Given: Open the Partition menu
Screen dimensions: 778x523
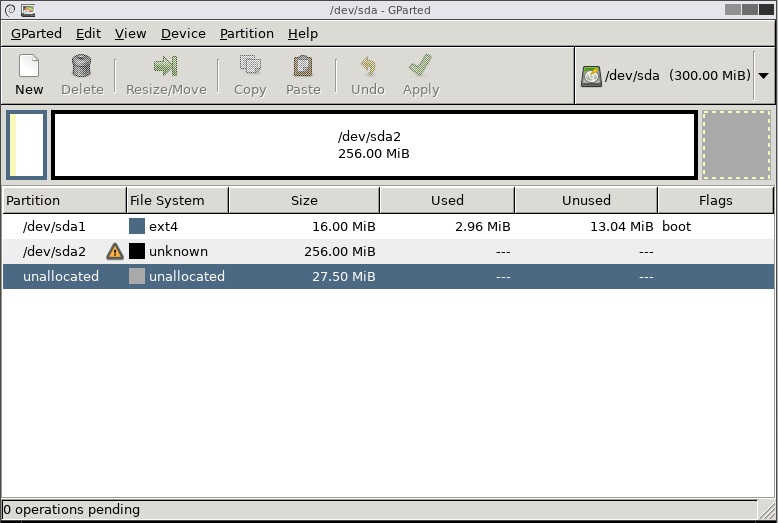Looking at the screenshot, I should click(x=247, y=34).
